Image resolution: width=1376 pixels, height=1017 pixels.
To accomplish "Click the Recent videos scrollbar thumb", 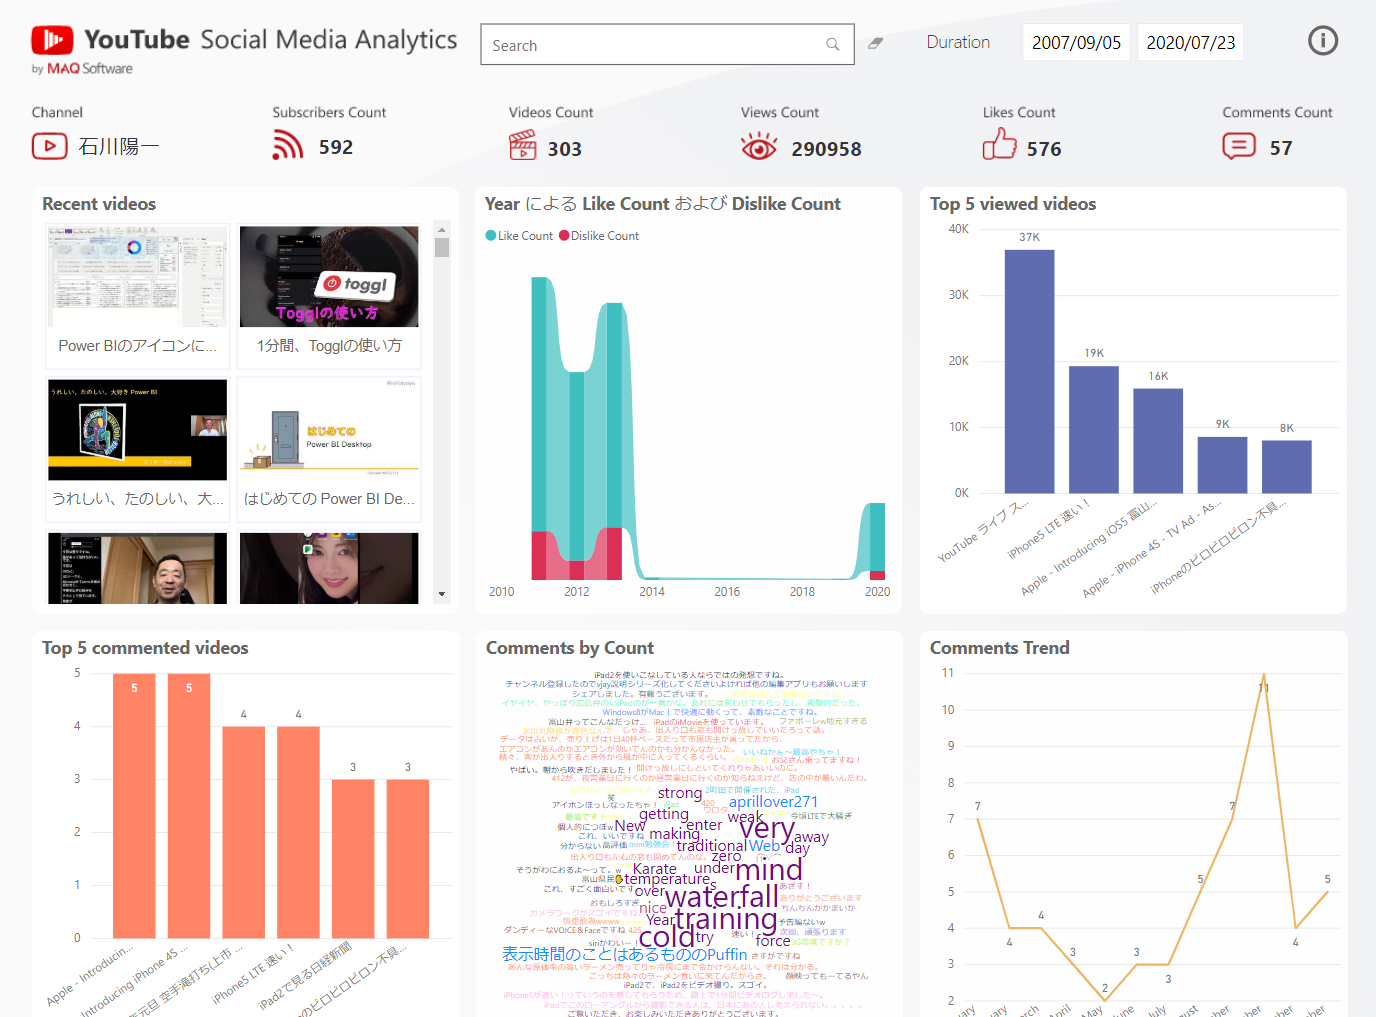I will pyautogui.click(x=442, y=247).
